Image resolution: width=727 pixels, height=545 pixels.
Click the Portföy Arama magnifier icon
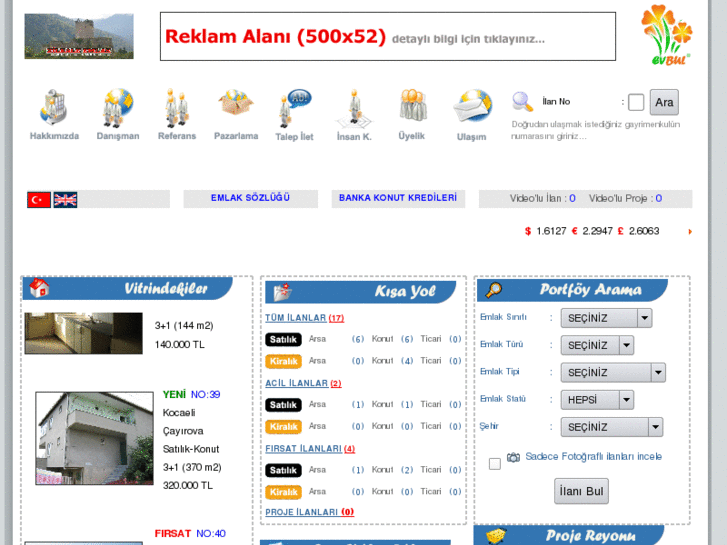pos(493,290)
